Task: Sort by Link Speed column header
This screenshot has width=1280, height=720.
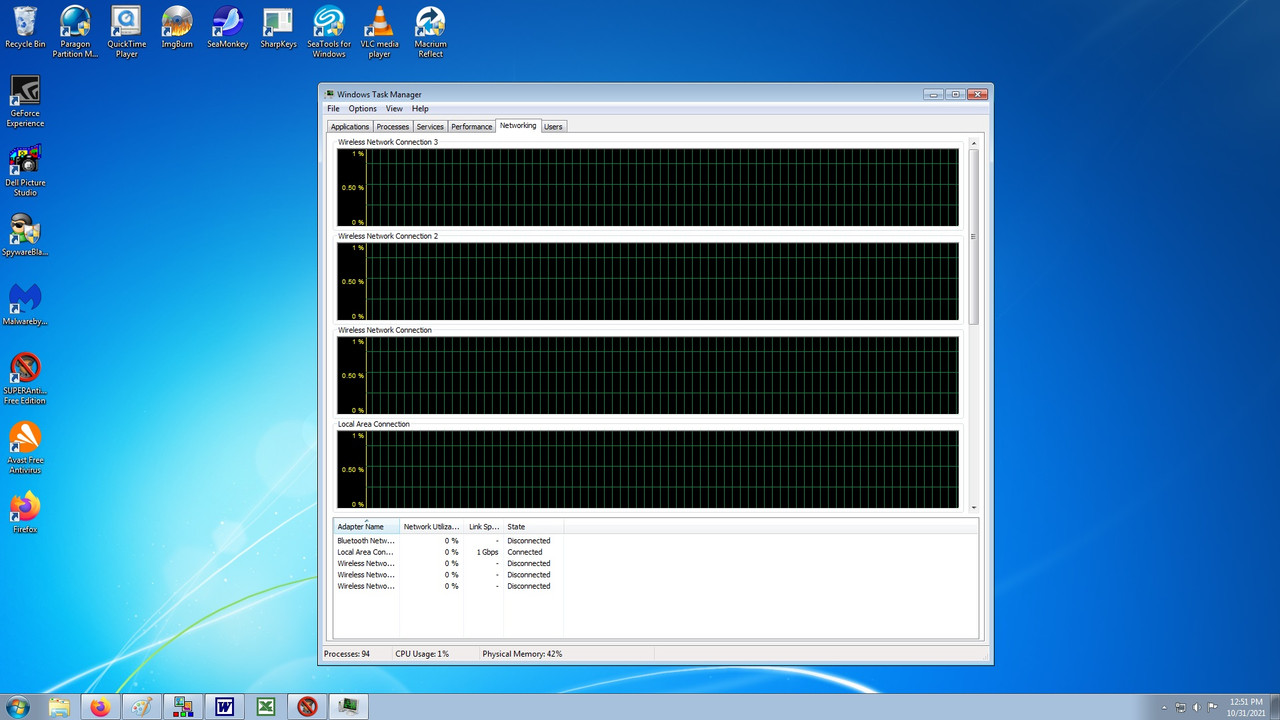Action: (x=483, y=527)
